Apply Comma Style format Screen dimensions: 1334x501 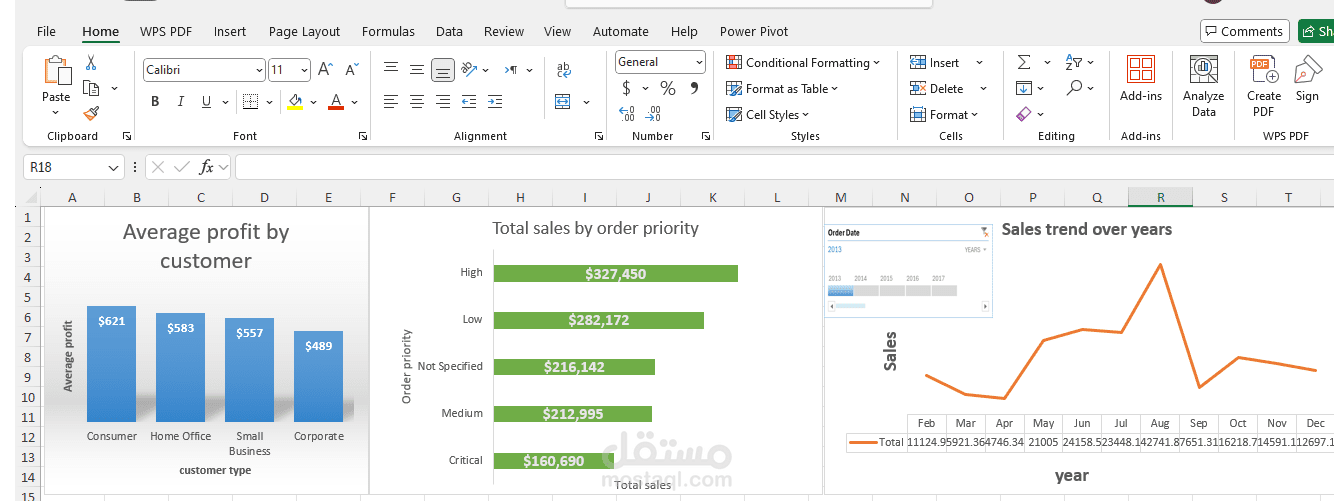[x=694, y=88]
